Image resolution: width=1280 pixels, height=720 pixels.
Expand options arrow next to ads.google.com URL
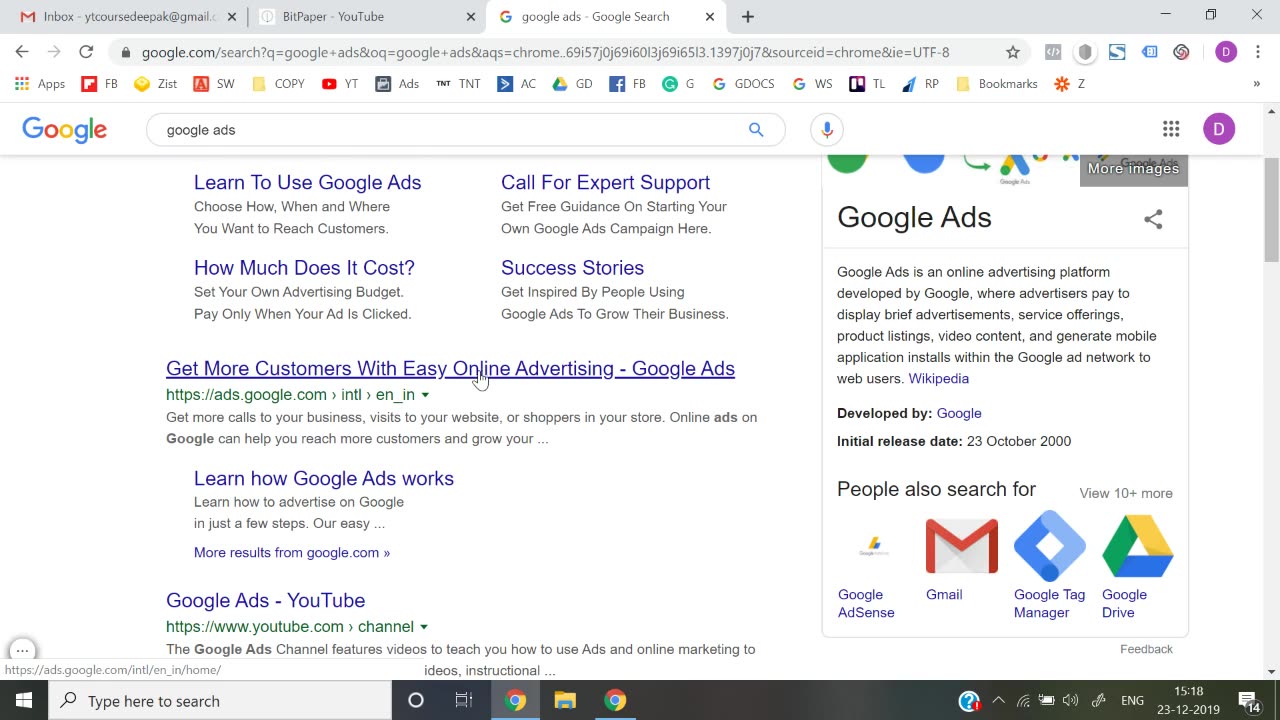click(425, 395)
